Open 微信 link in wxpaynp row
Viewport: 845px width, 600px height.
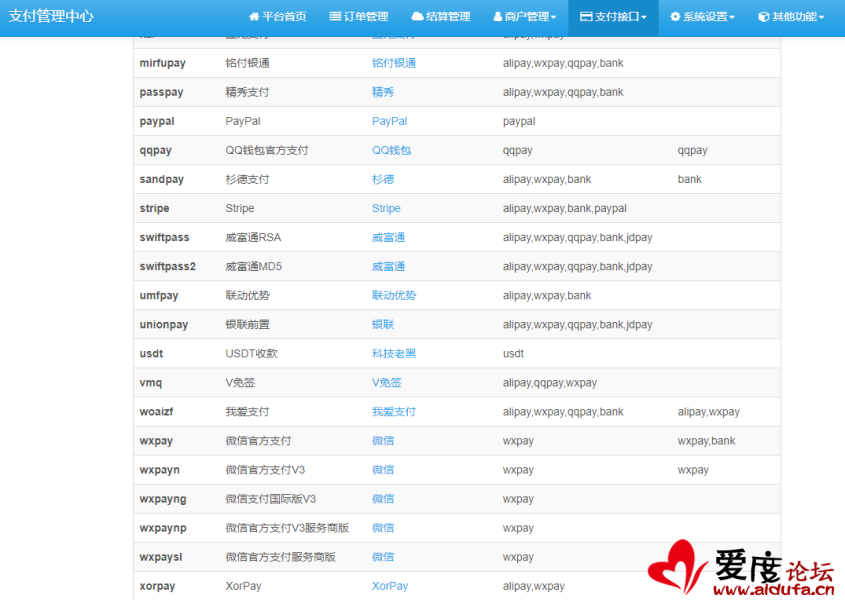click(383, 529)
